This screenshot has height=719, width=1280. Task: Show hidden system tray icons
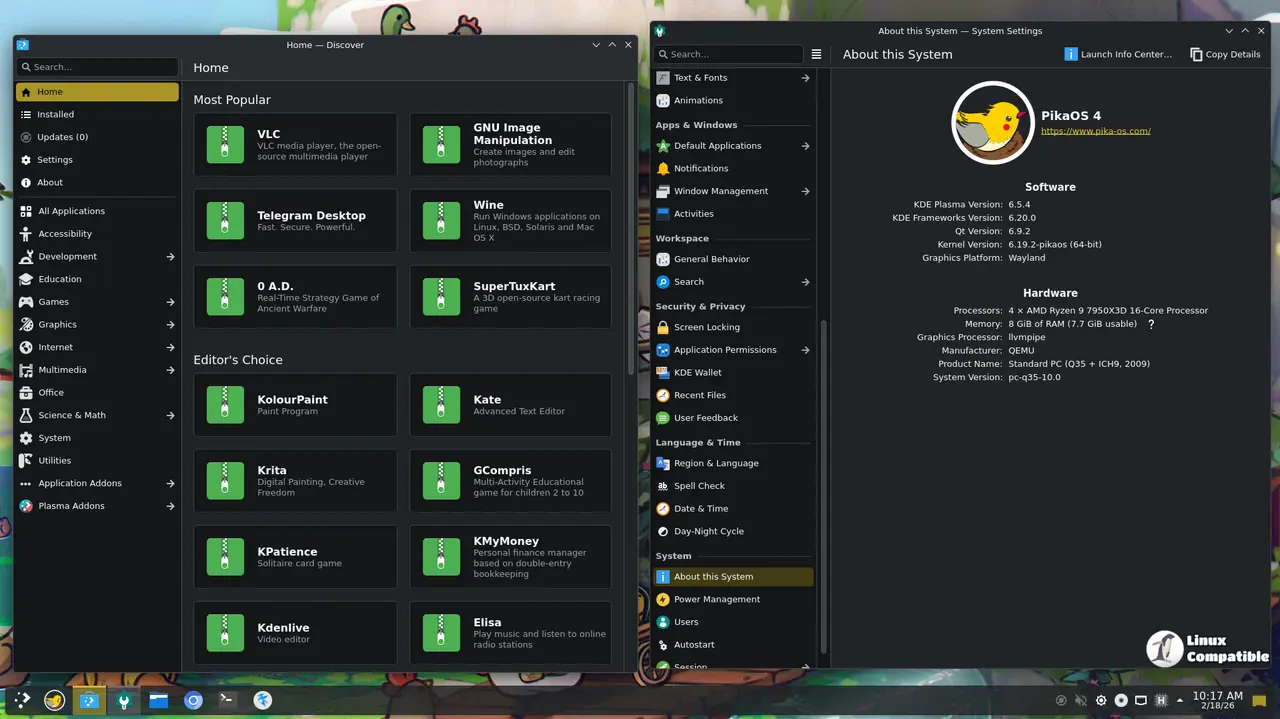1180,700
